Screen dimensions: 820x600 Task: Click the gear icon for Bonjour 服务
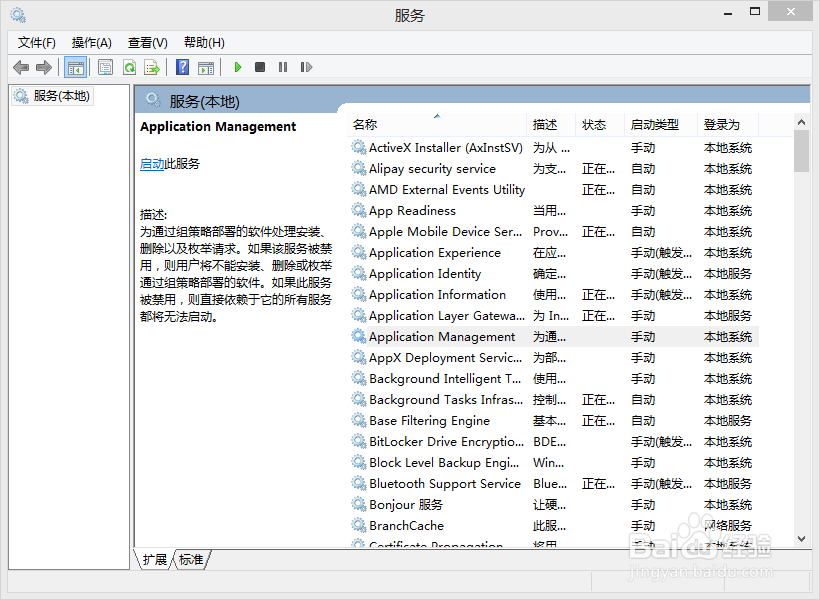pyautogui.click(x=359, y=503)
